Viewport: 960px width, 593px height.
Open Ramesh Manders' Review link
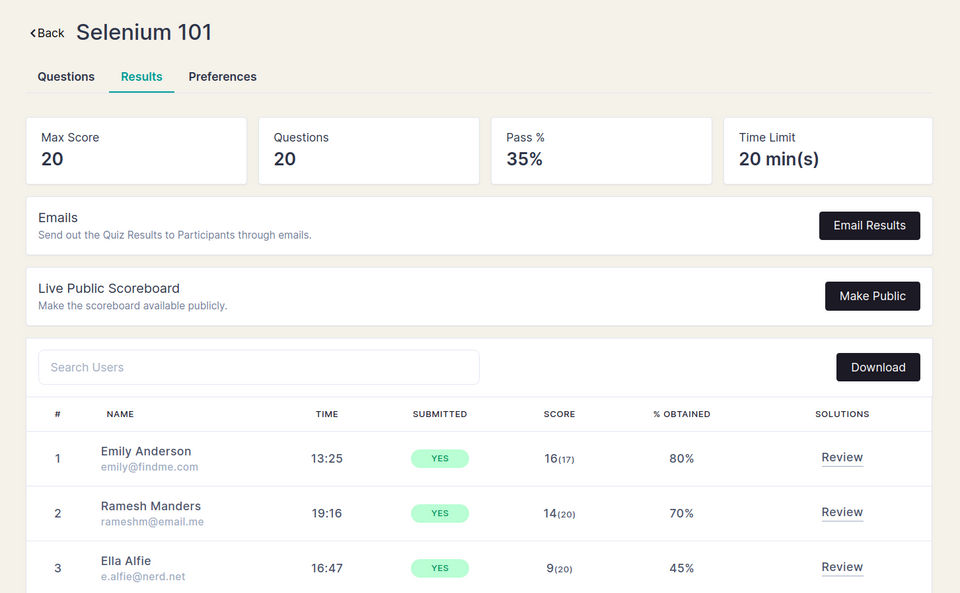842,513
